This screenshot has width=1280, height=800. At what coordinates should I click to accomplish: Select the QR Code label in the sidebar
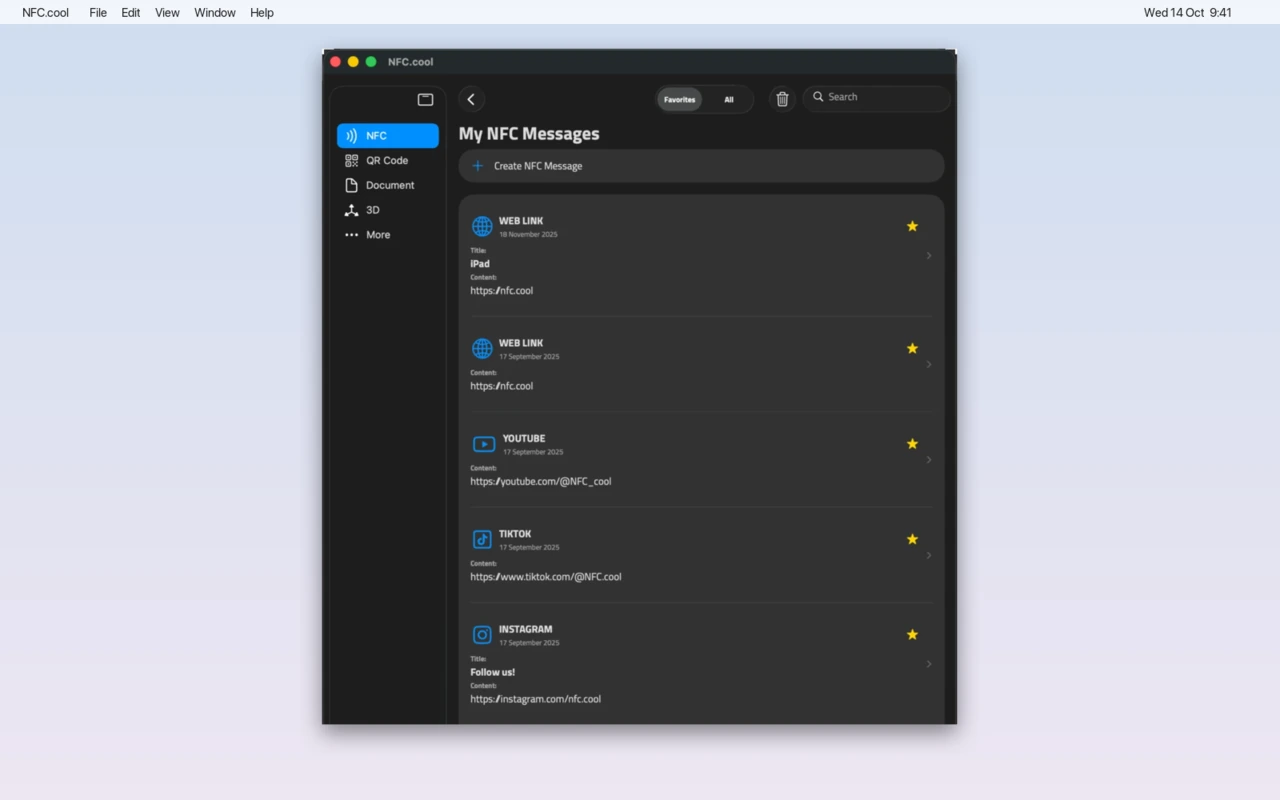pyautogui.click(x=387, y=160)
